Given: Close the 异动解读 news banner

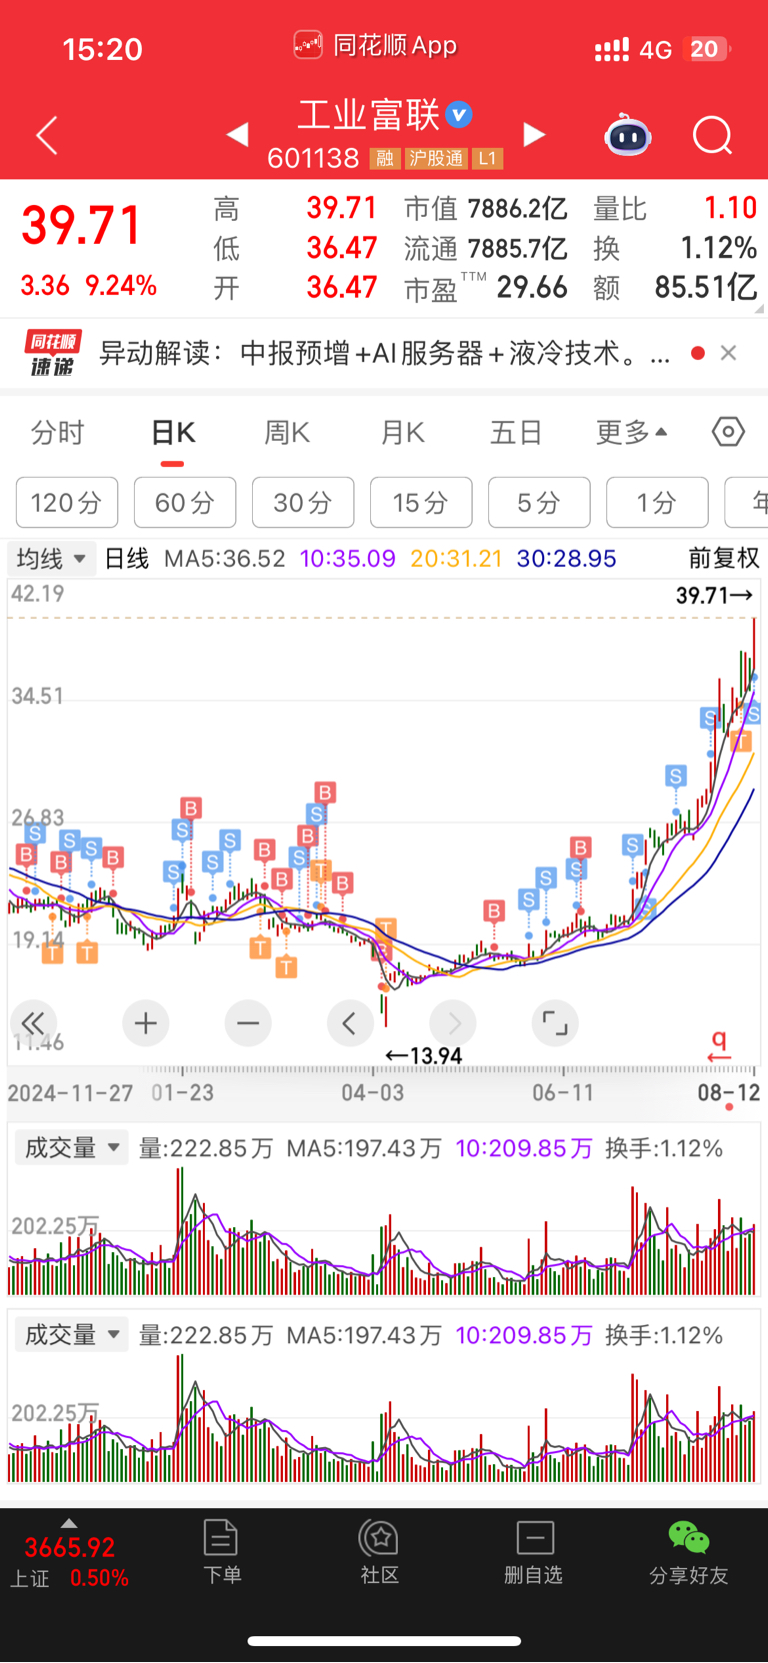Looking at the screenshot, I should point(728,353).
